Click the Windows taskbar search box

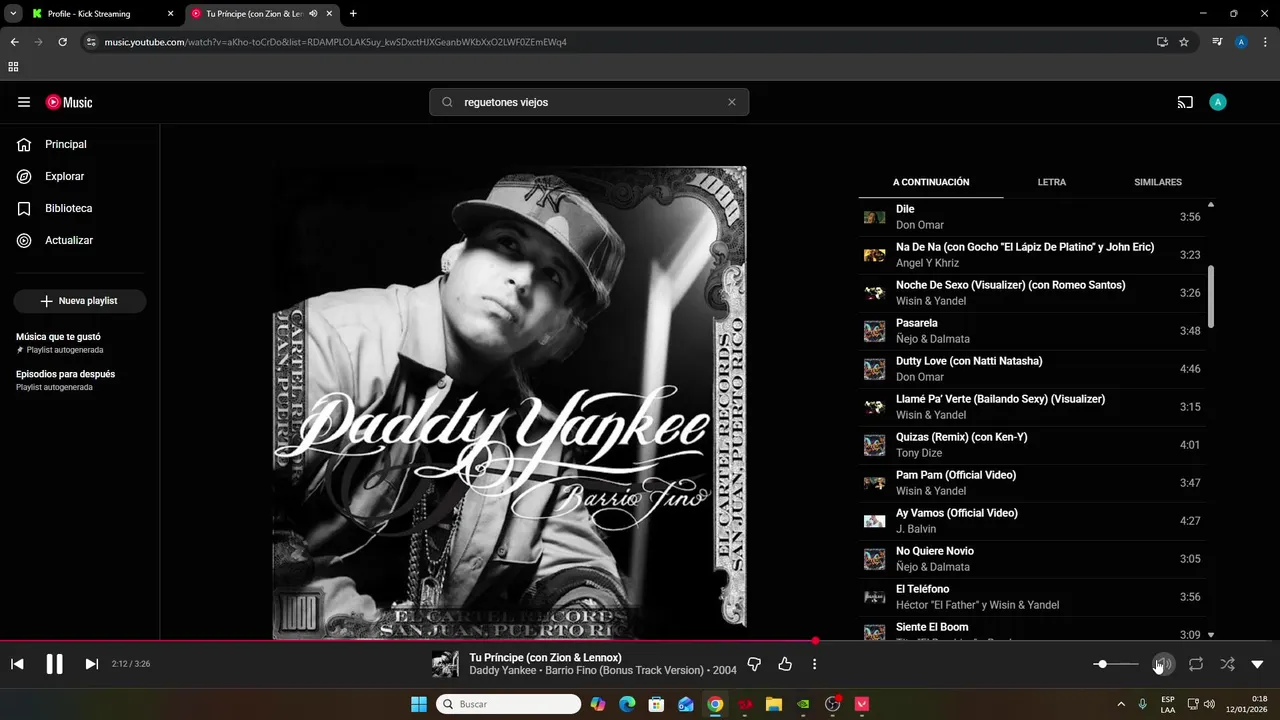click(508, 704)
